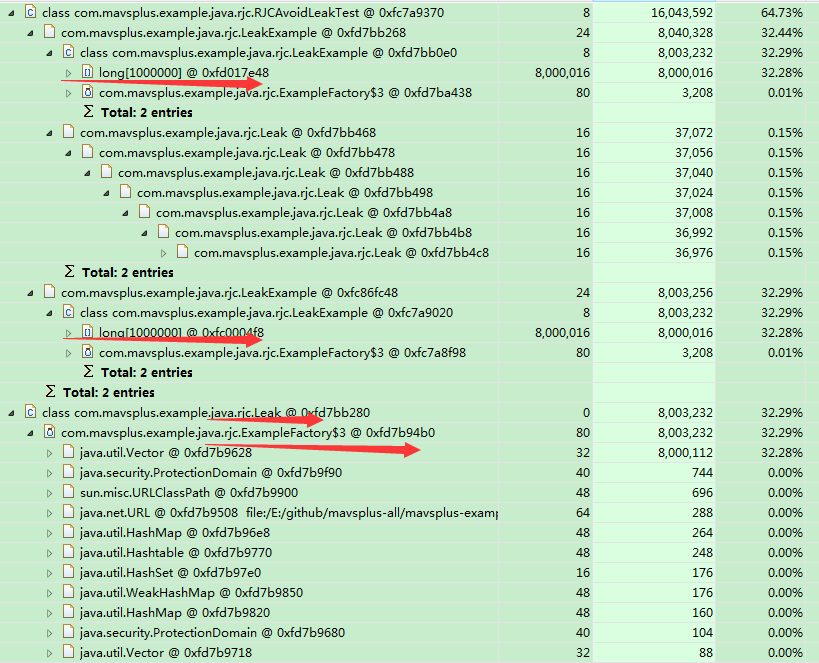Expand the long[1000000] @ 0xfd017e48 node
This screenshot has height=663, width=819.
[x=68, y=73]
